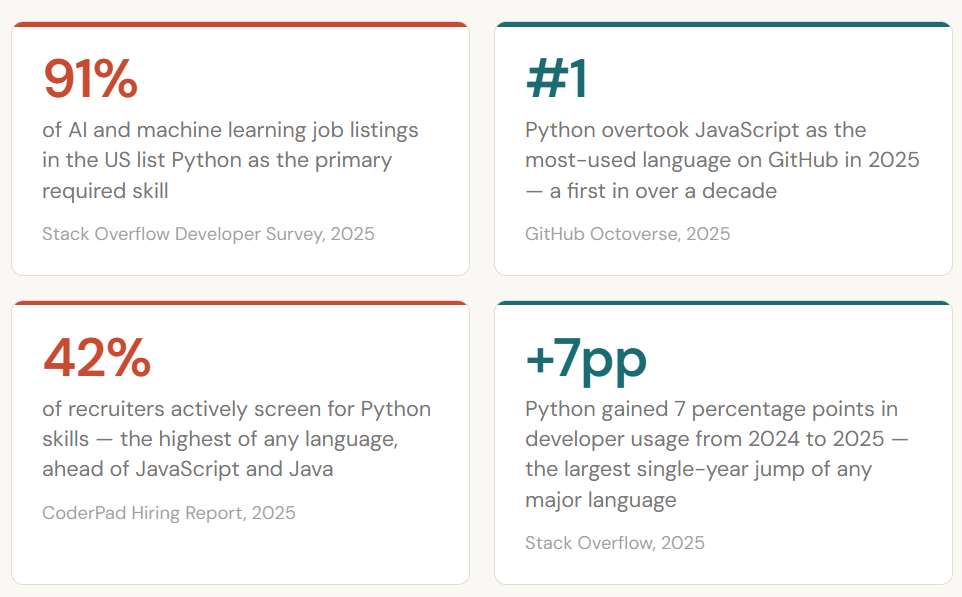Open the Stack Overflow, 2025 source
The image size is (962, 597).
click(x=614, y=543)
